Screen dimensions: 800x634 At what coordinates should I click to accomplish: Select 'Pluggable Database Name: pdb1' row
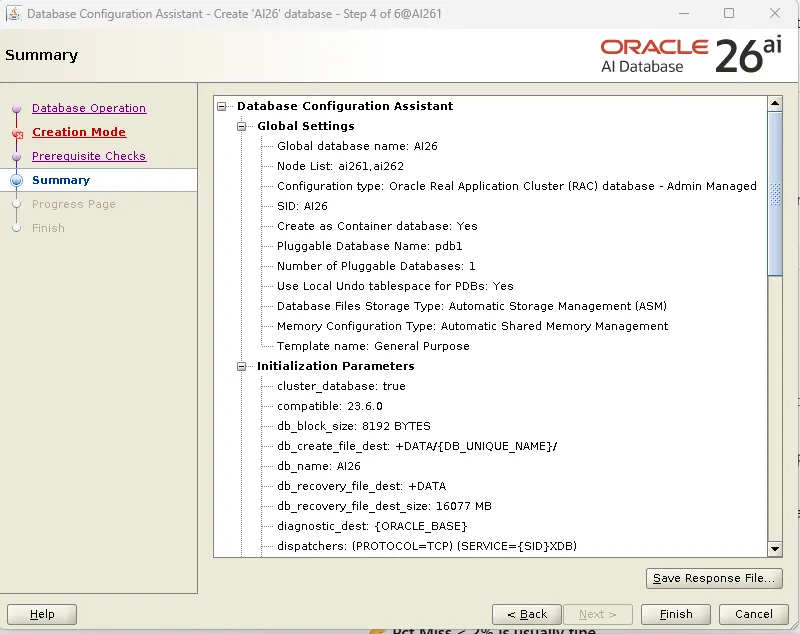[369, 246]
